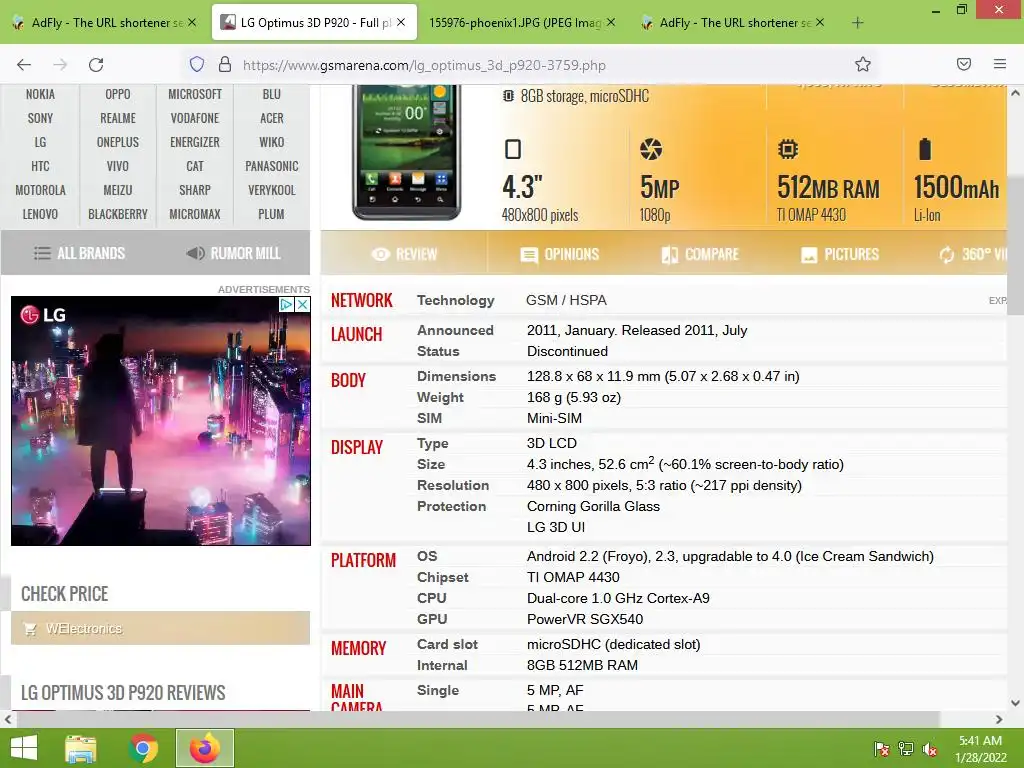This screenshot has height=768, width=1024.
Task: Launch Chrome from the taskbar
Action: click(143, 748)
